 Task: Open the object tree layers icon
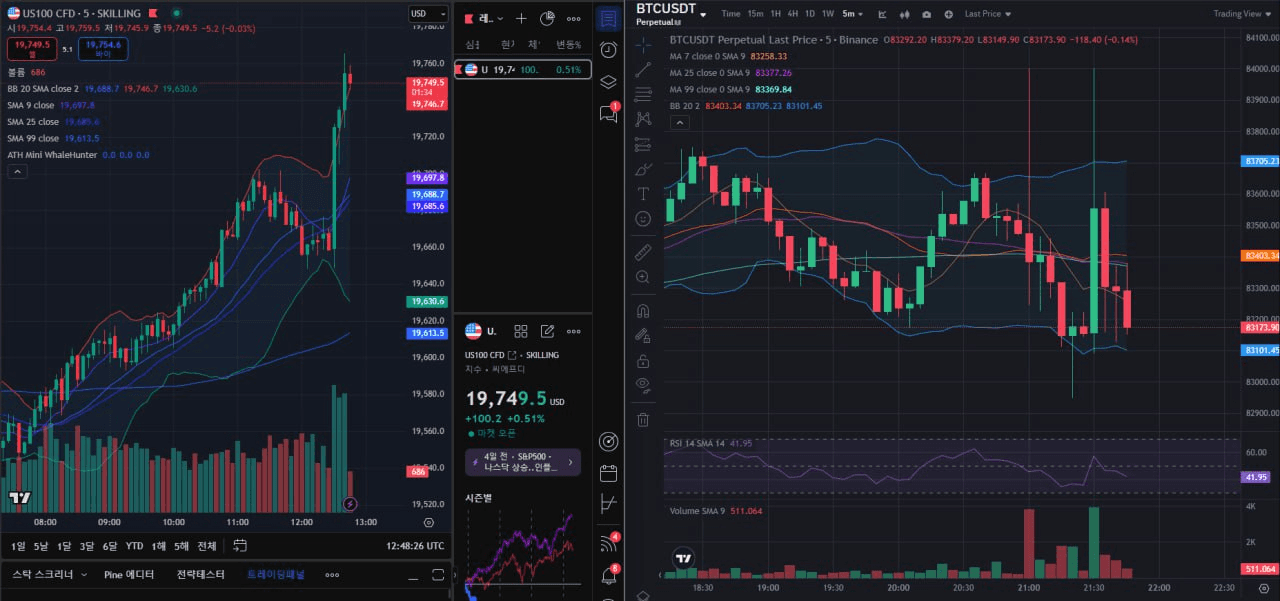point(608,81)
